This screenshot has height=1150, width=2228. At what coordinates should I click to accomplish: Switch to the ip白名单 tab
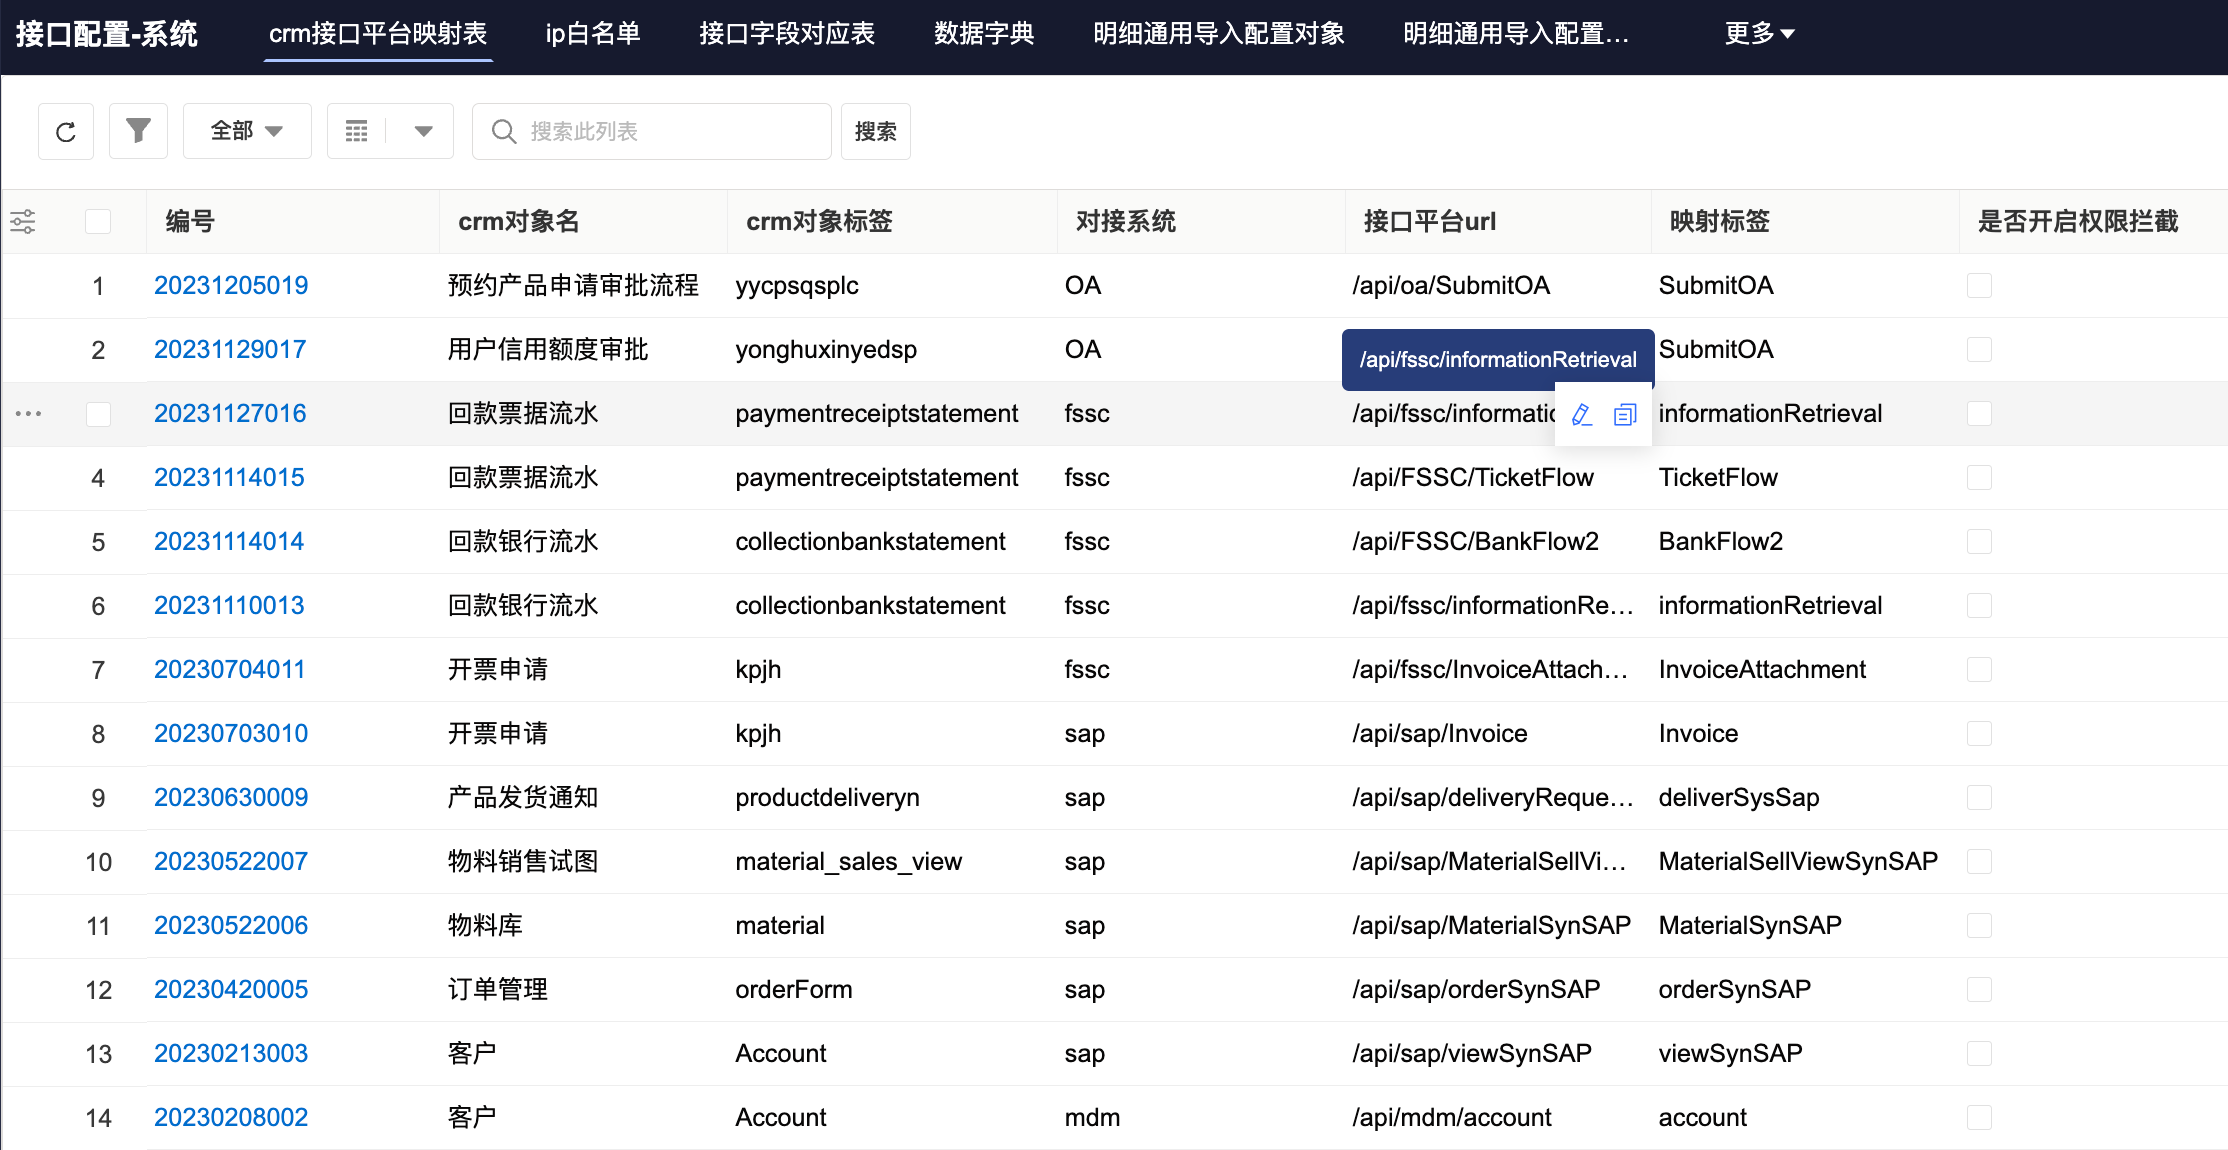(x=593, y=34)
